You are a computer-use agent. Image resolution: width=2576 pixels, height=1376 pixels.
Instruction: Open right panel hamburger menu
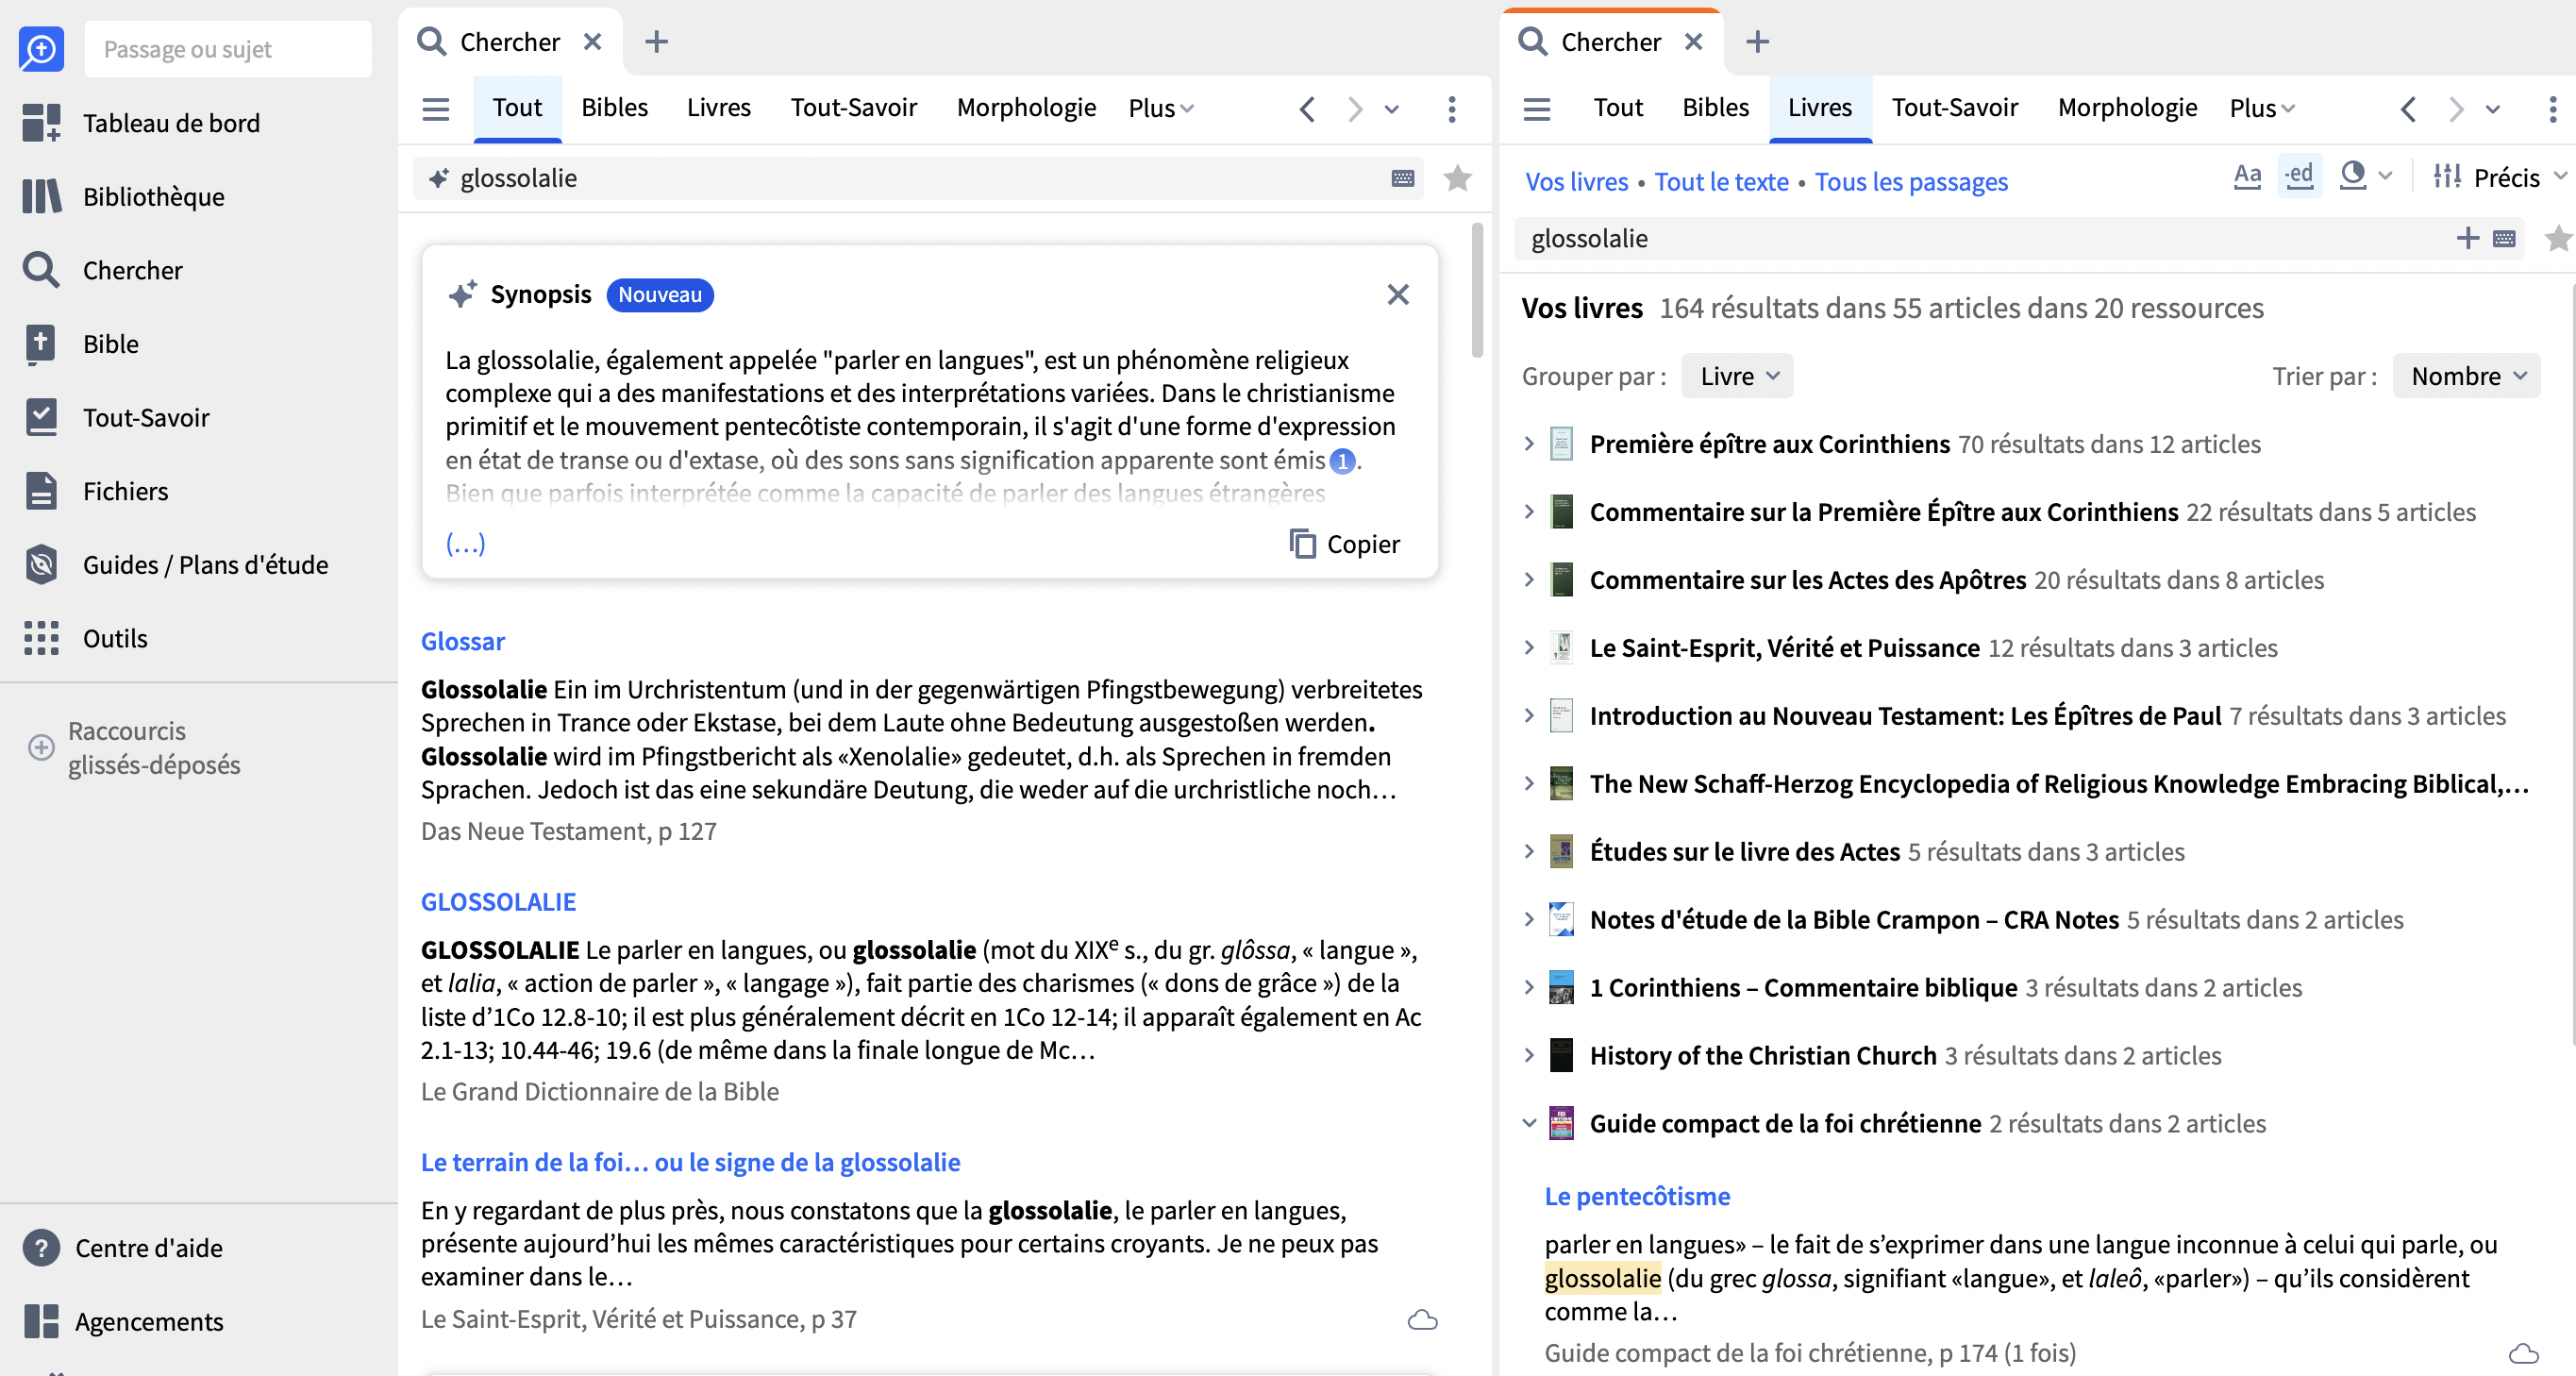click(1537, 108)
